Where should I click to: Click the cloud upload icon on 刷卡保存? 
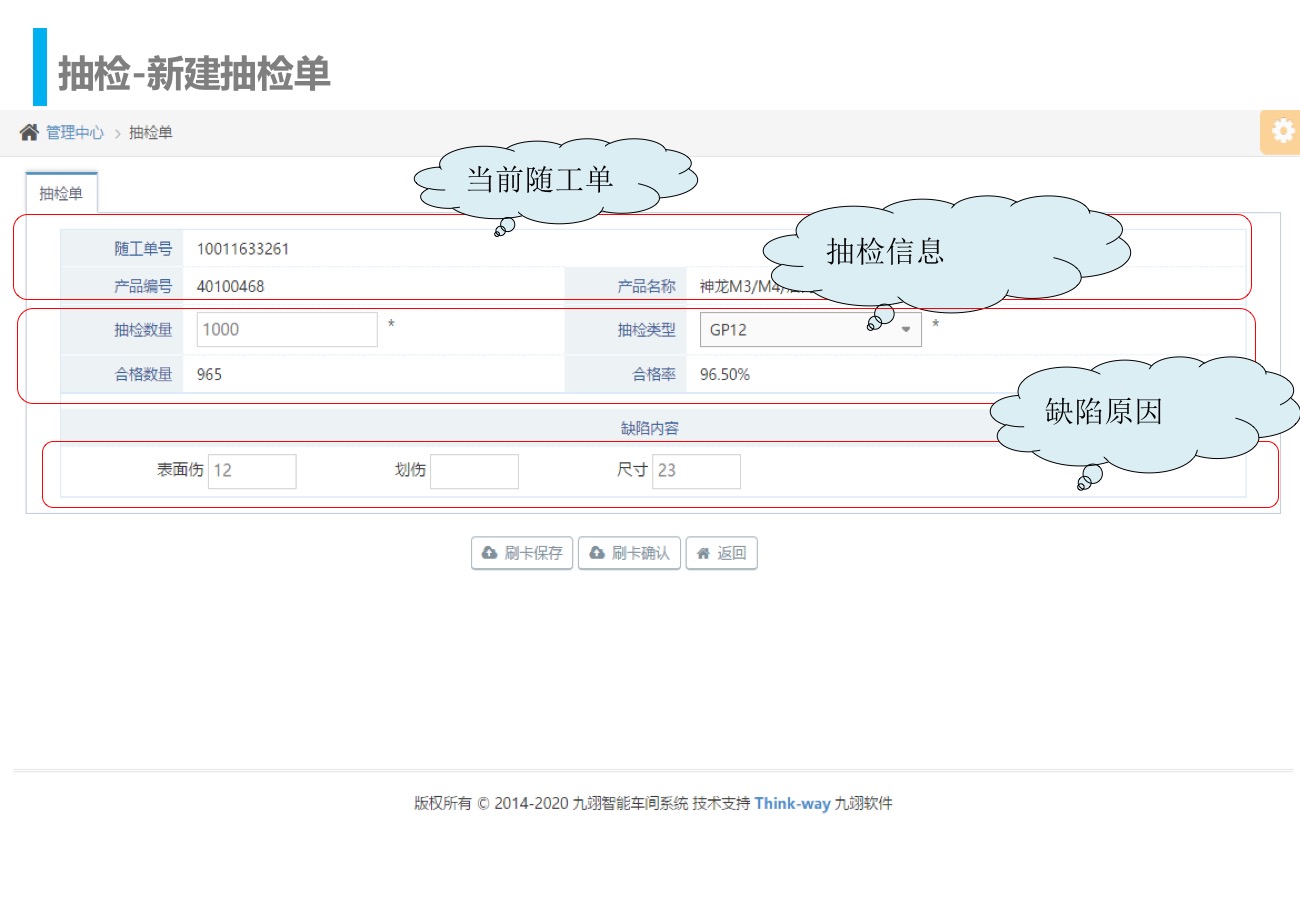click(x=490, y=553)
